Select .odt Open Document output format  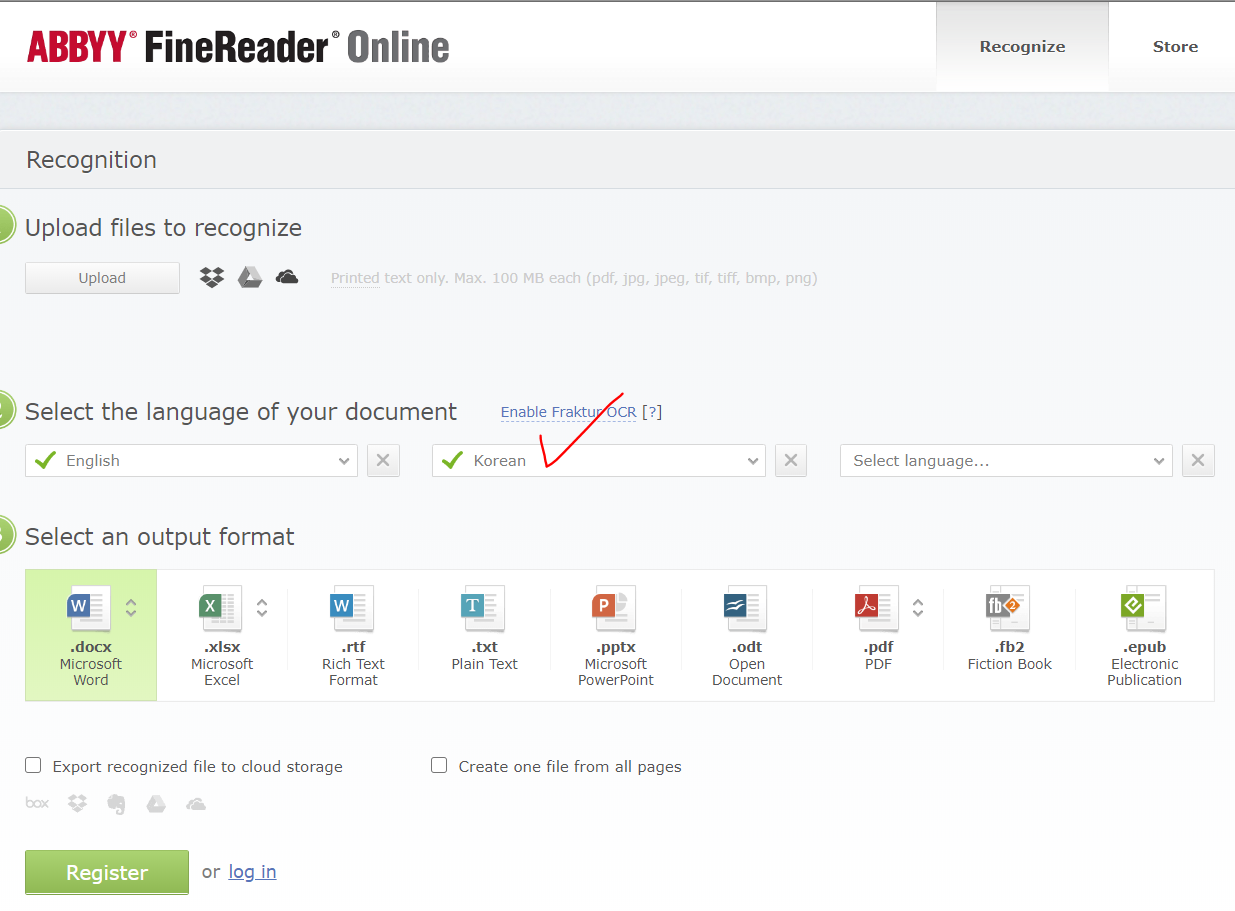(x=747, y=636)
